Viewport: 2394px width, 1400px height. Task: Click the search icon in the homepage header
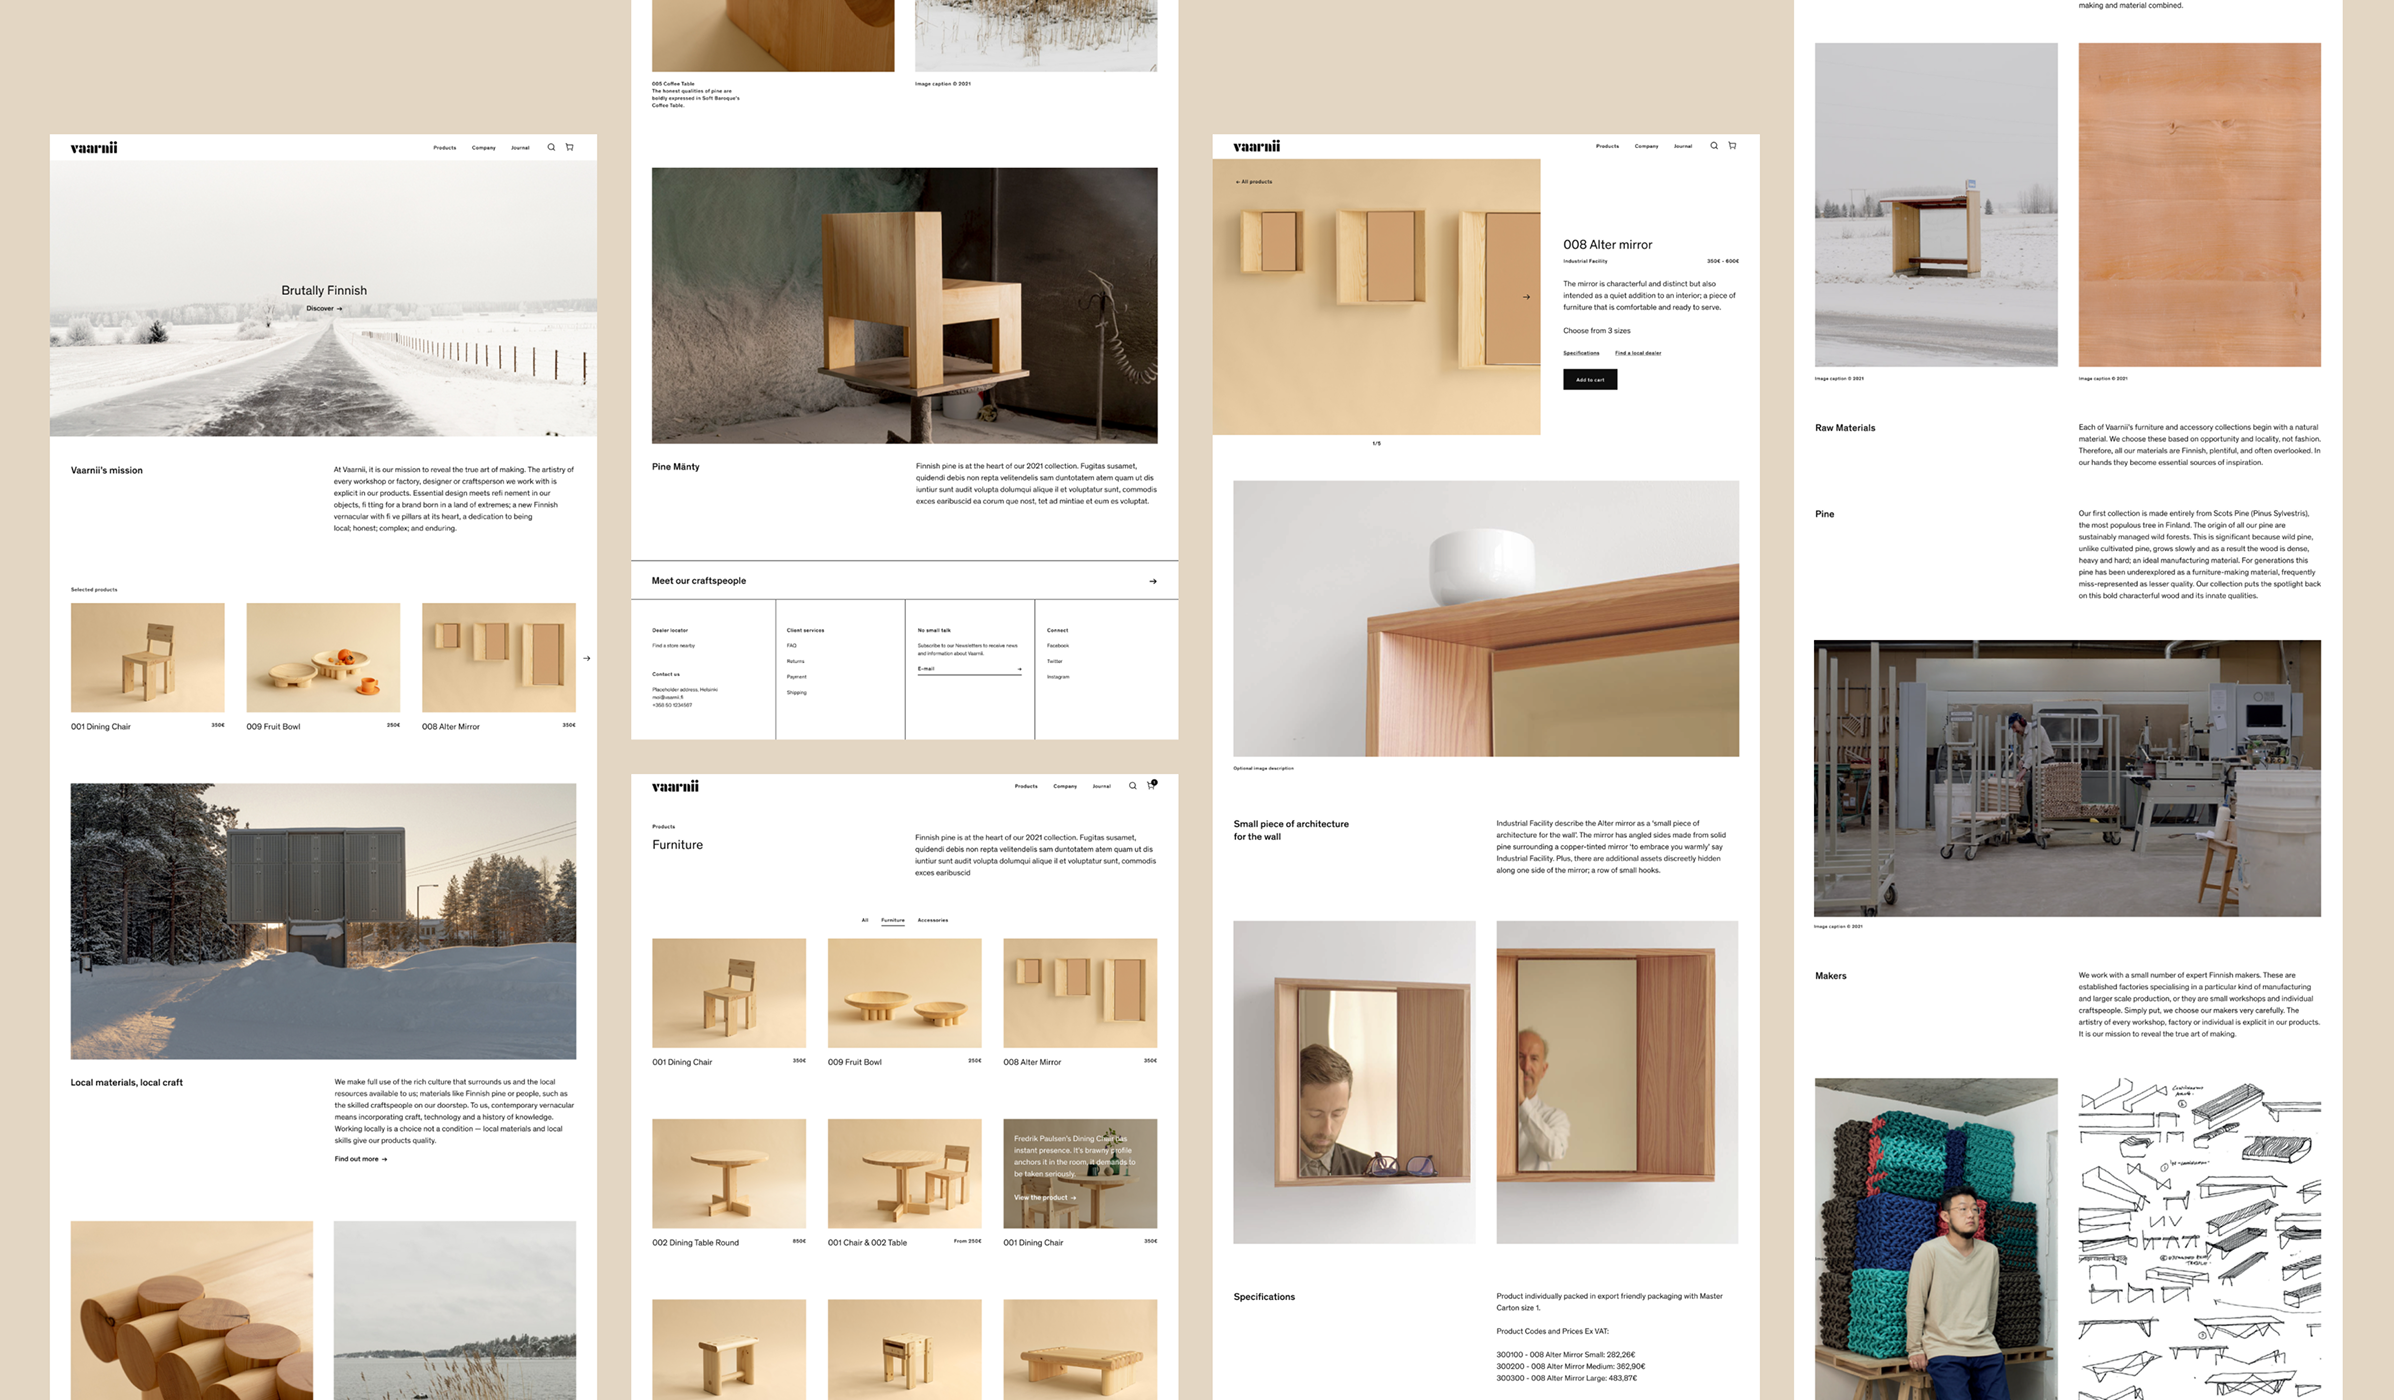551,147
